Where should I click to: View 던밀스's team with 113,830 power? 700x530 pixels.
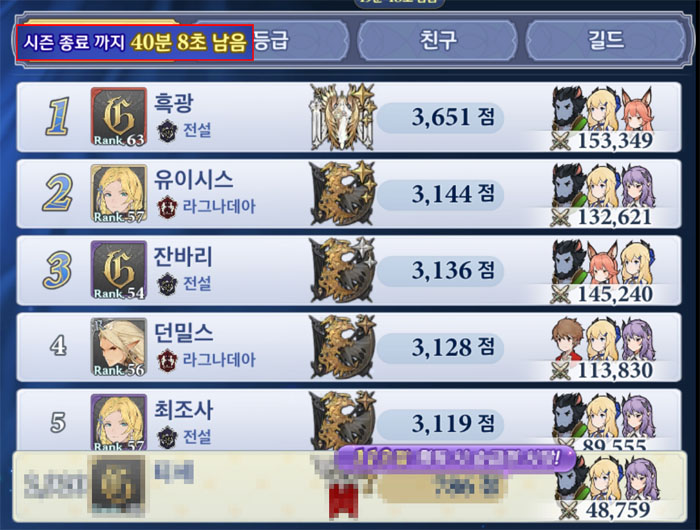pyautogui.click(x=602, y=348)
